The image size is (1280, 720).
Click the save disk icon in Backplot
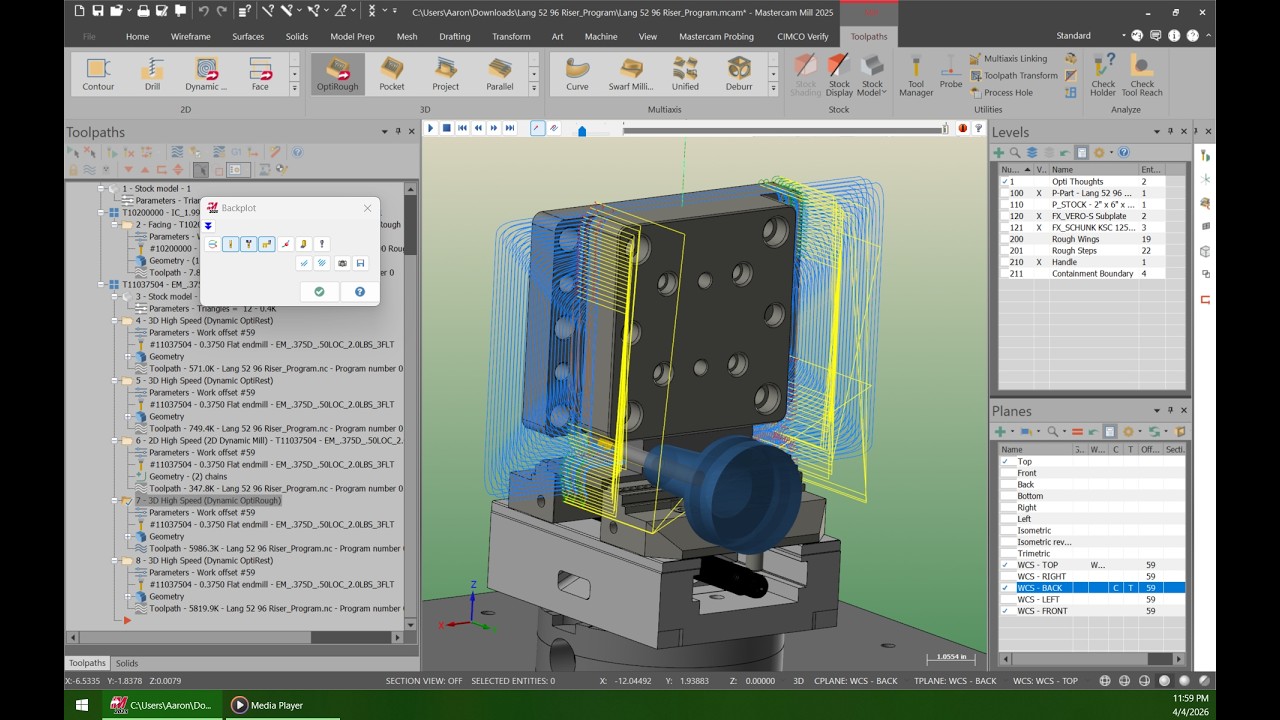click(x=360, y=263)
